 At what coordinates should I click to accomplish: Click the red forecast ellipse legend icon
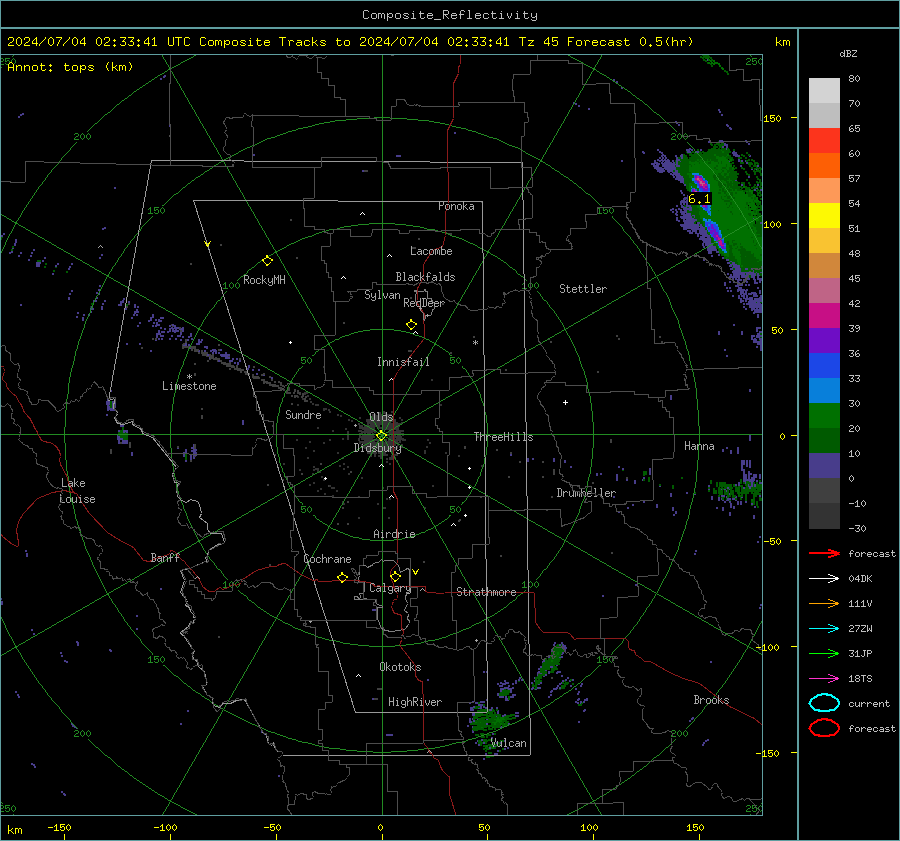[824, 728]
